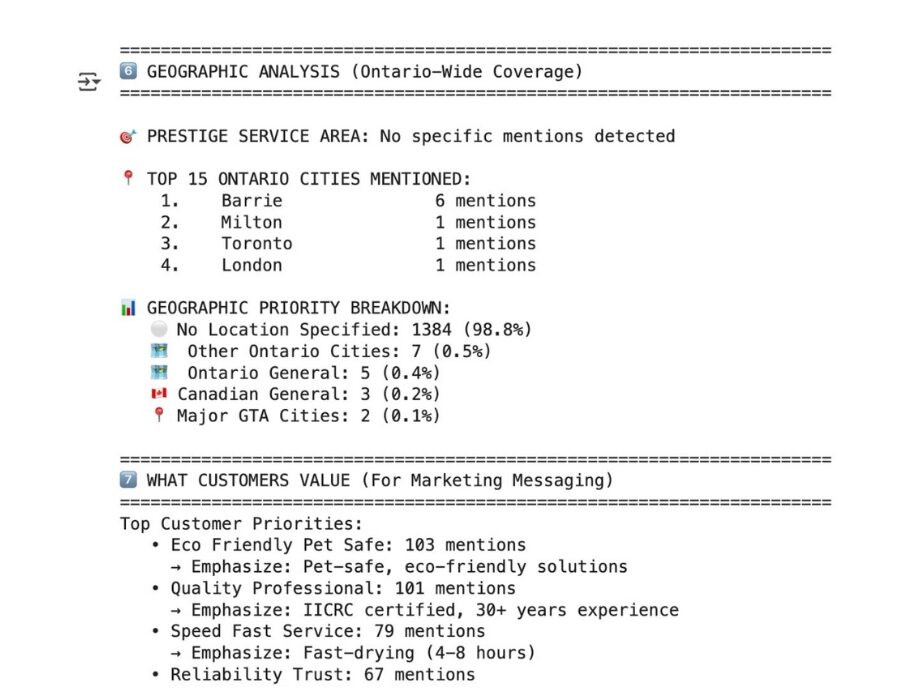Viewport: 900px width, 700px height.
Task: Click the keycap 6 emoji icon
Action: tap(127, 72)
